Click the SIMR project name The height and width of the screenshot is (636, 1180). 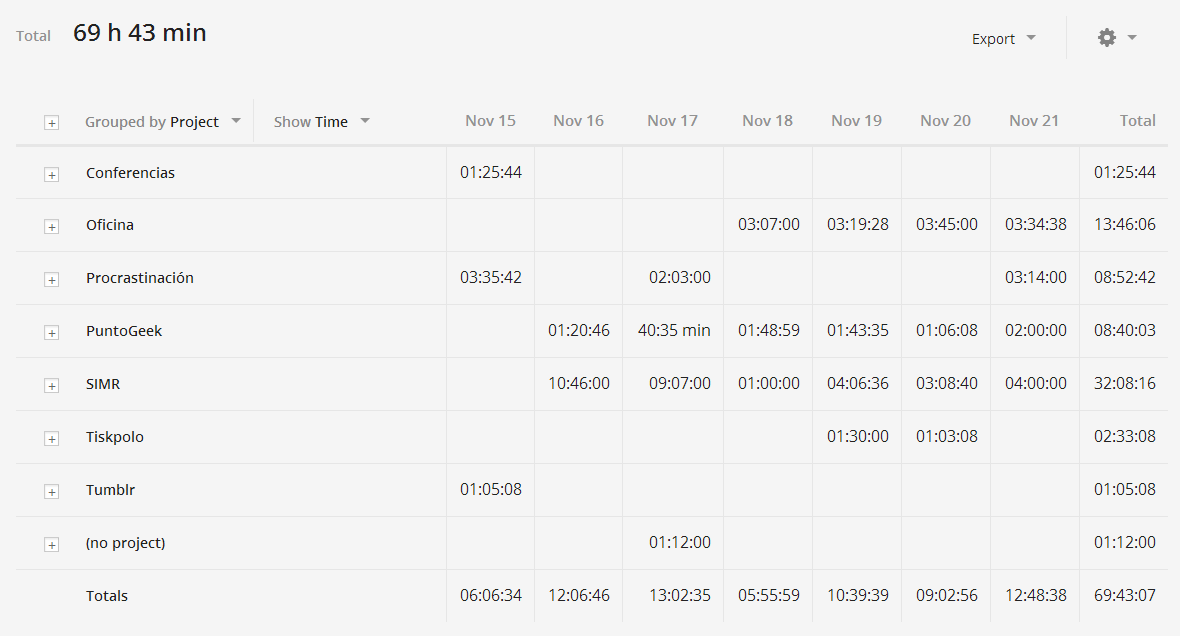point(103,384)
